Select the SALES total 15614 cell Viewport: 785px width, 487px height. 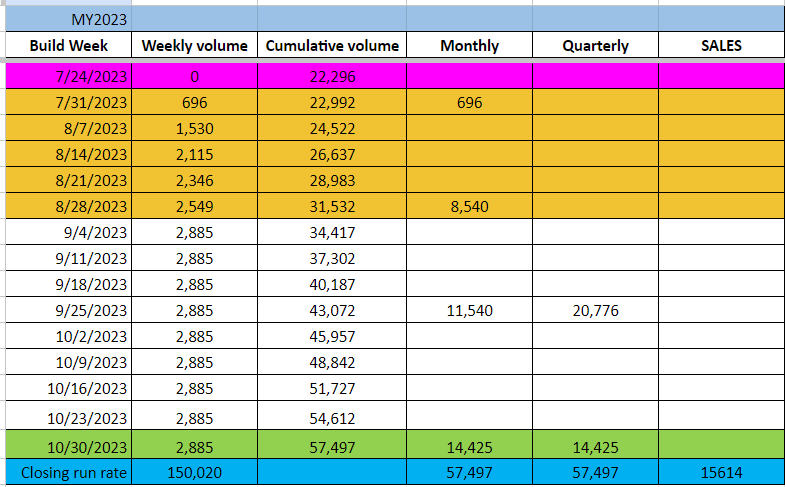[x=721, y=472]
